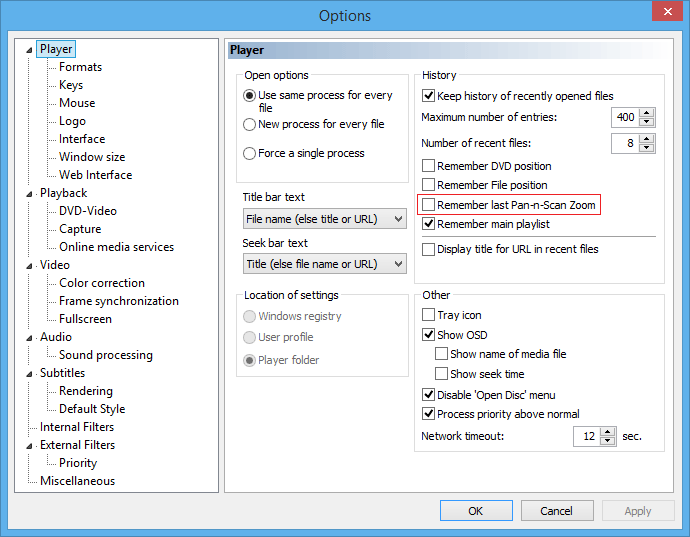Go to Internal Filters settings

coord(77,427)
